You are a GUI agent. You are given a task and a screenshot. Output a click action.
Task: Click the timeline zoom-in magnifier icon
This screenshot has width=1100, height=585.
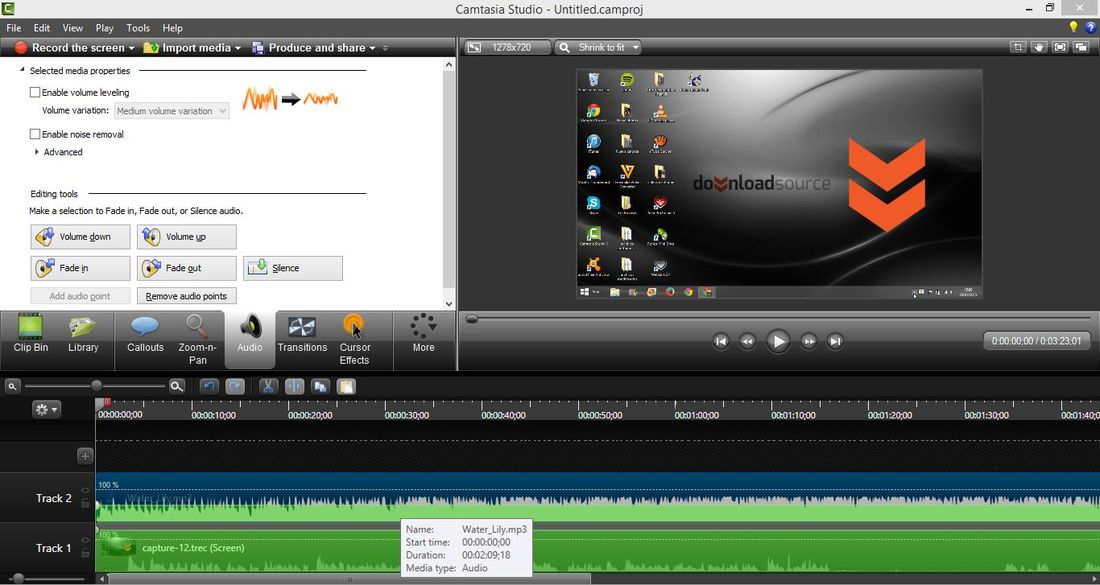177,386
